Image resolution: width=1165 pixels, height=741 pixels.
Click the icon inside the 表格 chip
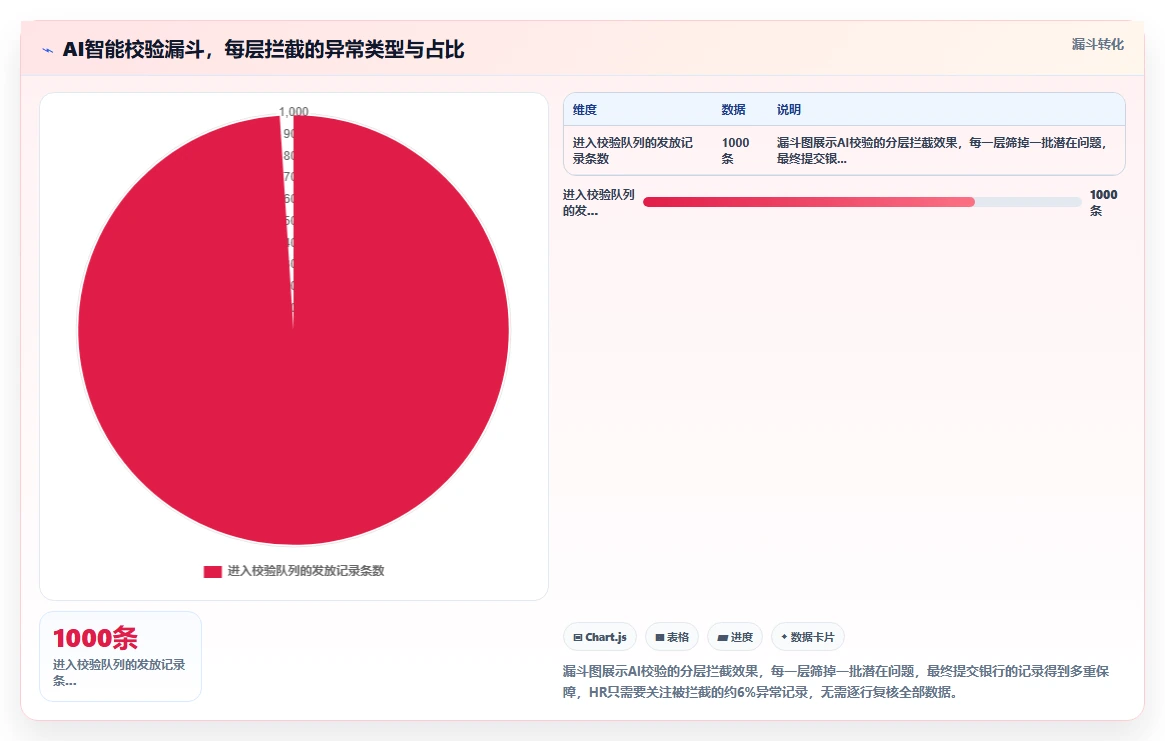tap(660, 638)
